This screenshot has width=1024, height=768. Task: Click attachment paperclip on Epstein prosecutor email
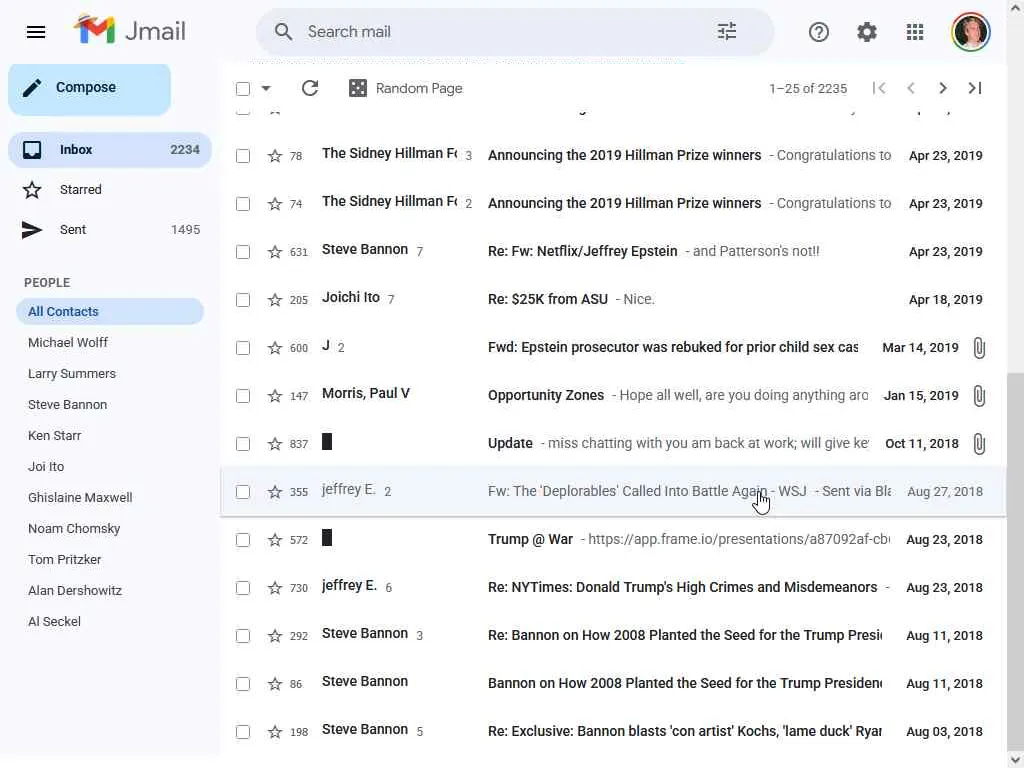[978, 348]
